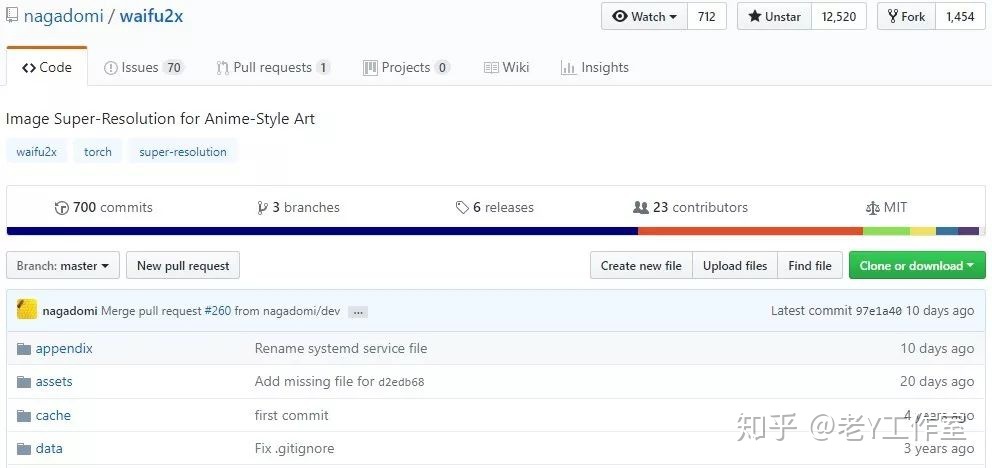
Task: Click the Insights graph icon
Action: (x=568, y=68)
